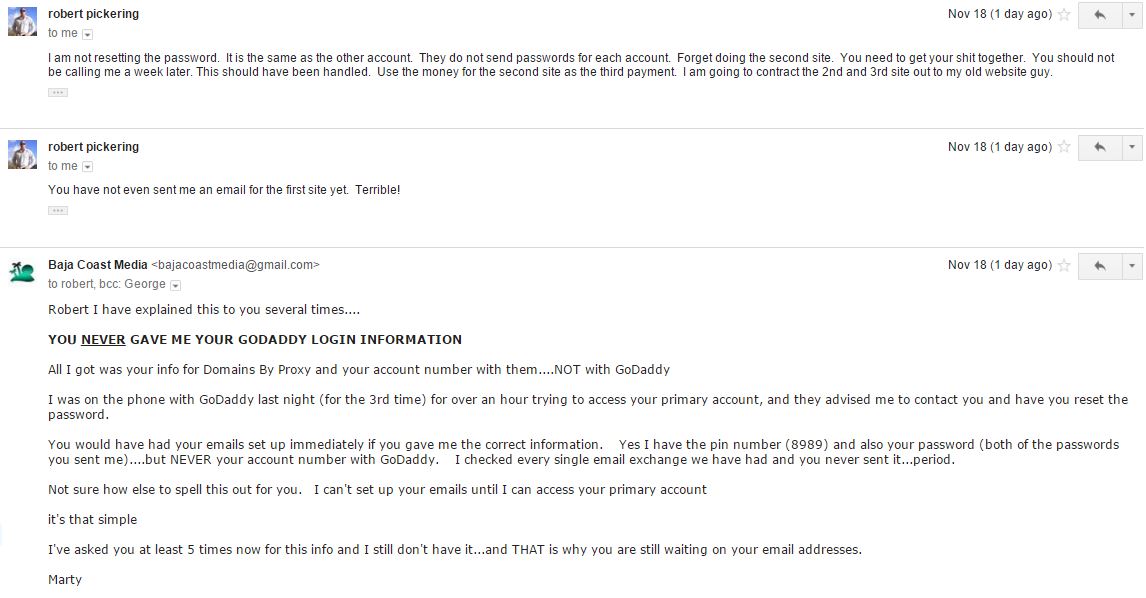Click sender name Baja Coast Media
The image size is (1146, 598).
tap(97, 265)
